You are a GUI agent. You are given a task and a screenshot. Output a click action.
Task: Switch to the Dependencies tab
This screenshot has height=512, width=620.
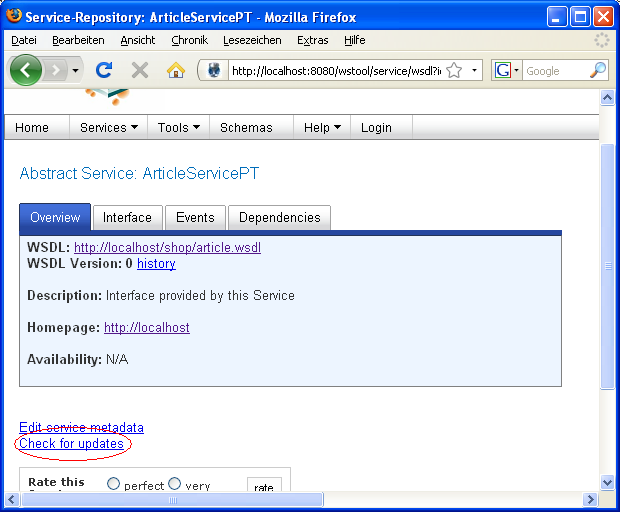click(x=280, y=217)
